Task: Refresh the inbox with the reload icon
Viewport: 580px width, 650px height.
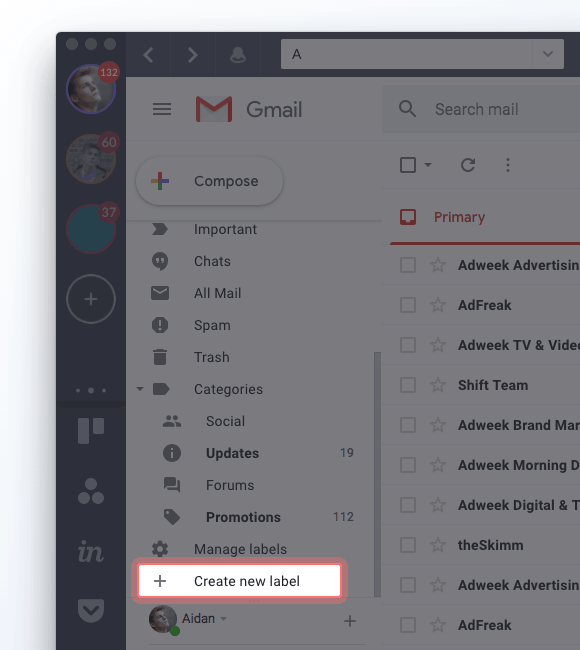Action: [468, 165]
